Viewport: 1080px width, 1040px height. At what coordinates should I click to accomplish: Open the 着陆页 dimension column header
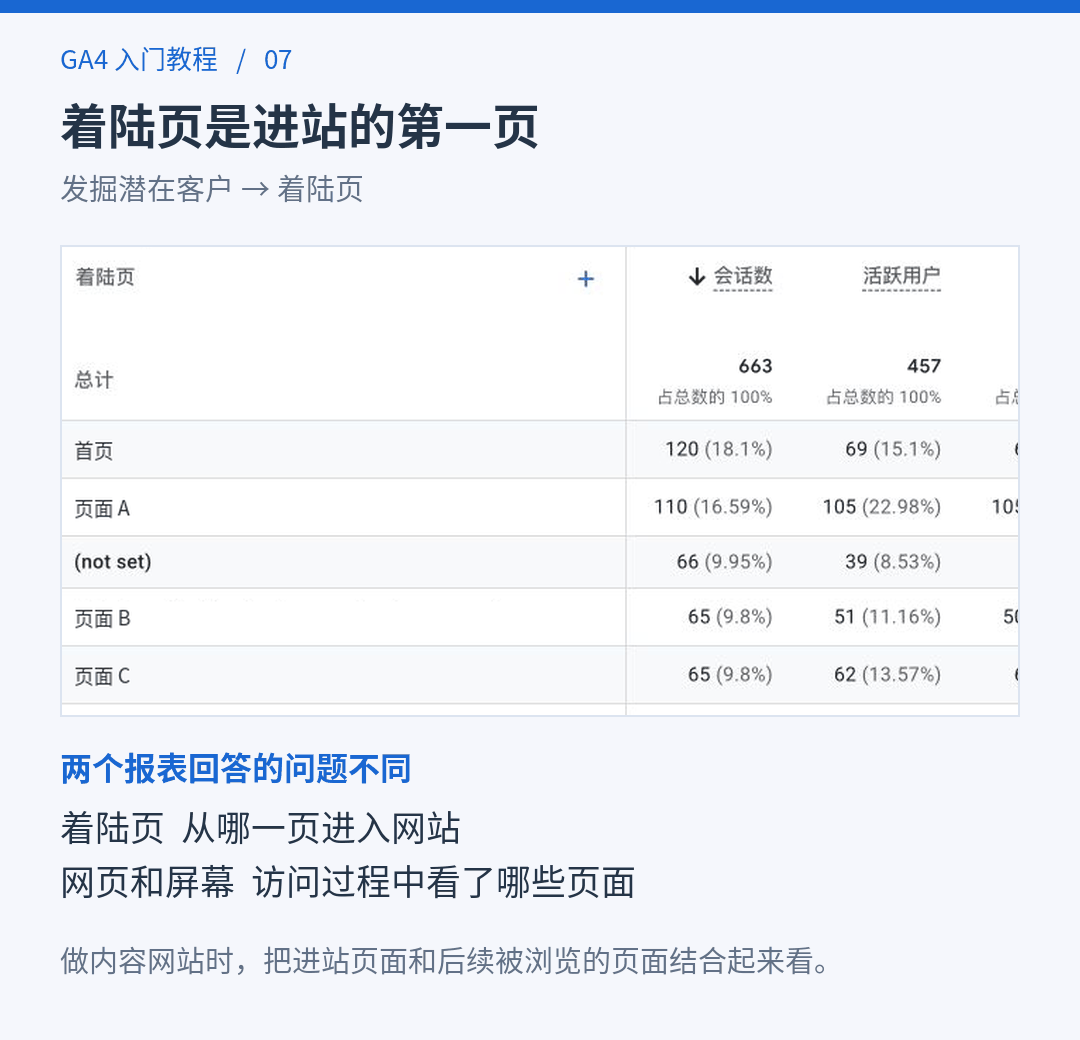point(105,277)
